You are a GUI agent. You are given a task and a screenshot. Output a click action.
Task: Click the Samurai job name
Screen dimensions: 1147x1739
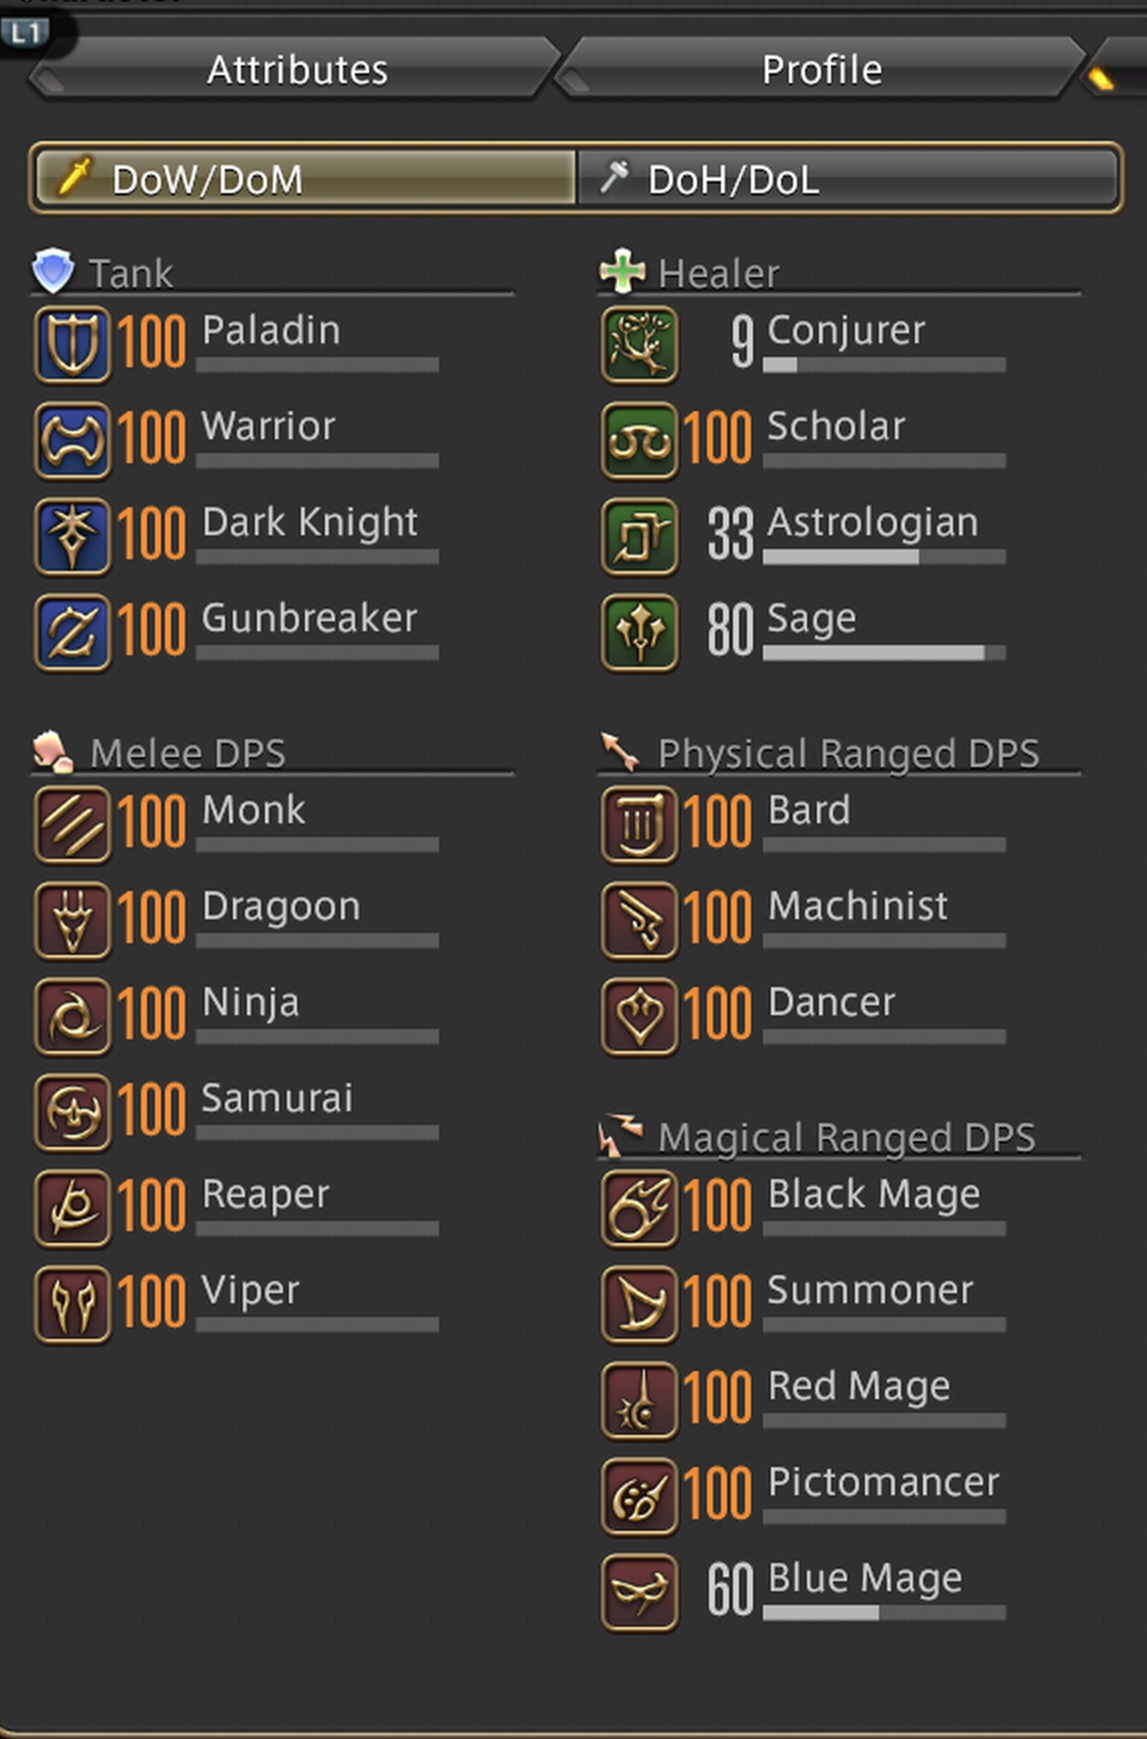tap(277, 1098)
